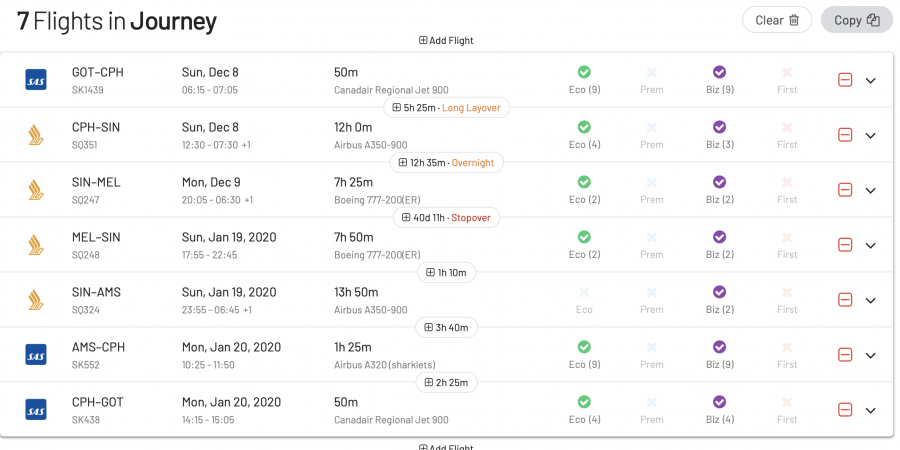
Task: Open the 5h 25m Long Layover pill
Action: pos(447,107)
